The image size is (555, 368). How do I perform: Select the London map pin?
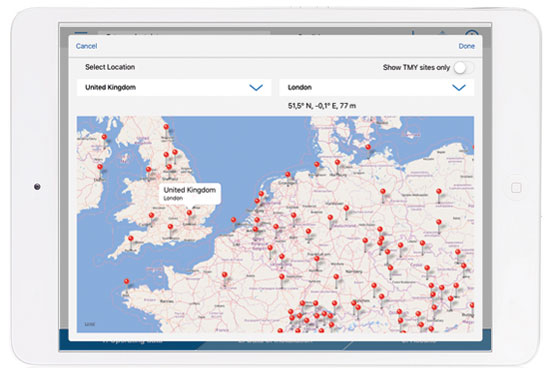189,213
